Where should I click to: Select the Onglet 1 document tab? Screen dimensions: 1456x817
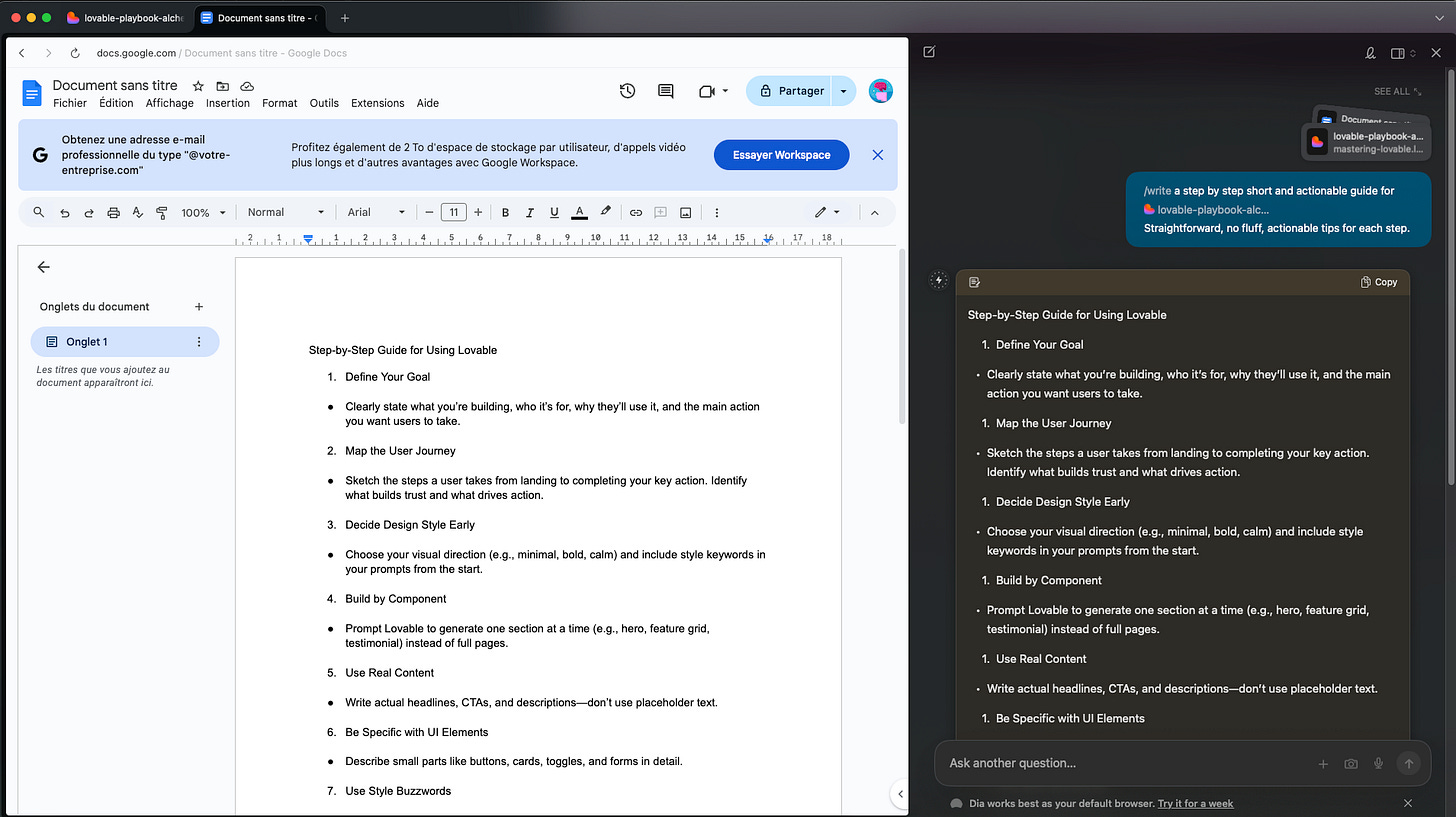coord(125,342)
